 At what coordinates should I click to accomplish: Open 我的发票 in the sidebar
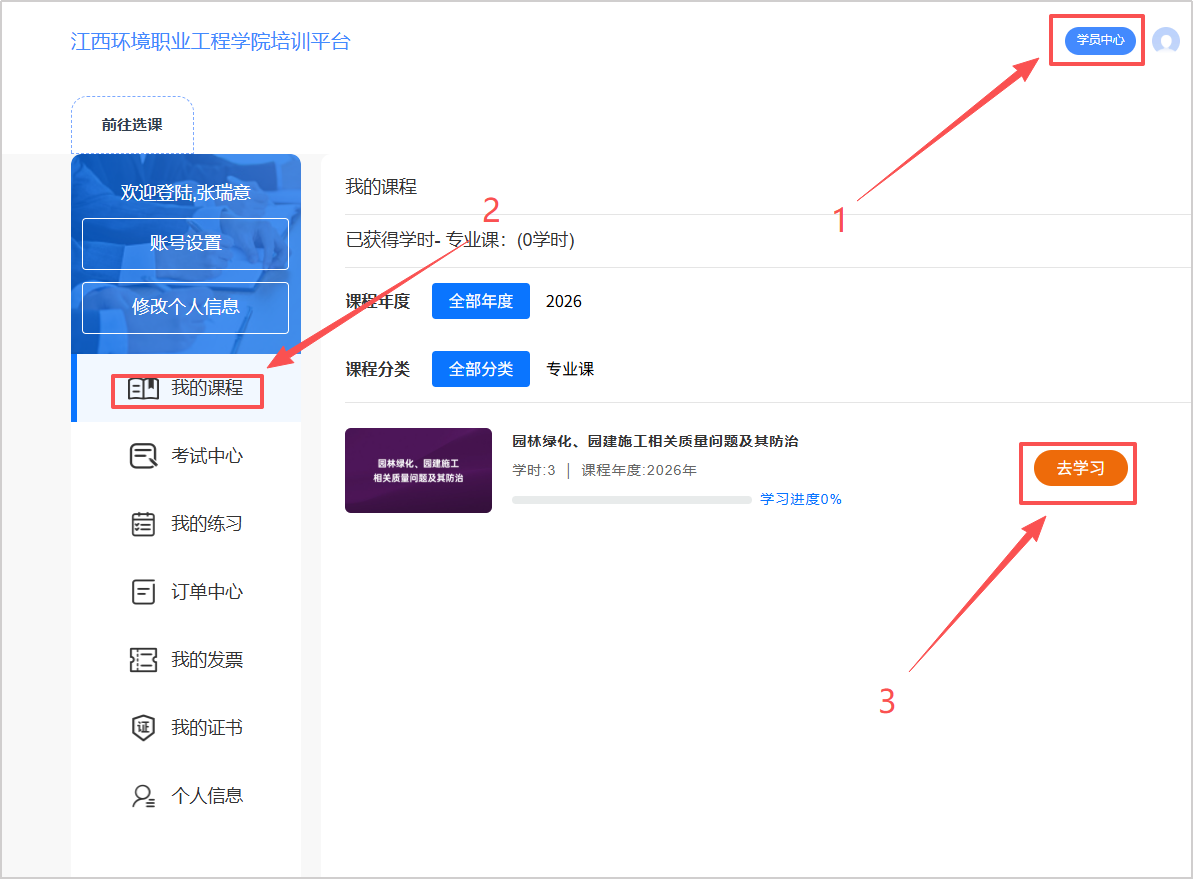187,660
